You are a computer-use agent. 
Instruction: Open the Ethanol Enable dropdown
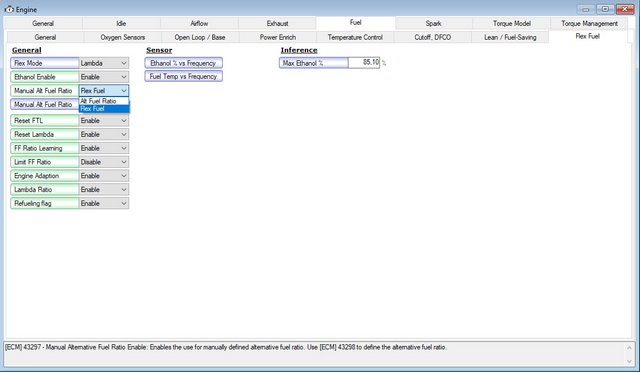pyautogui.click(x=104, y=77)
